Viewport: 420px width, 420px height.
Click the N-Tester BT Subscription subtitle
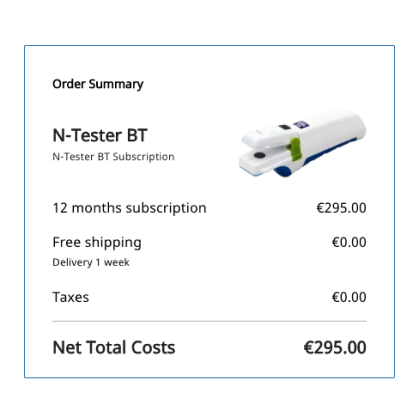point(113,157)
